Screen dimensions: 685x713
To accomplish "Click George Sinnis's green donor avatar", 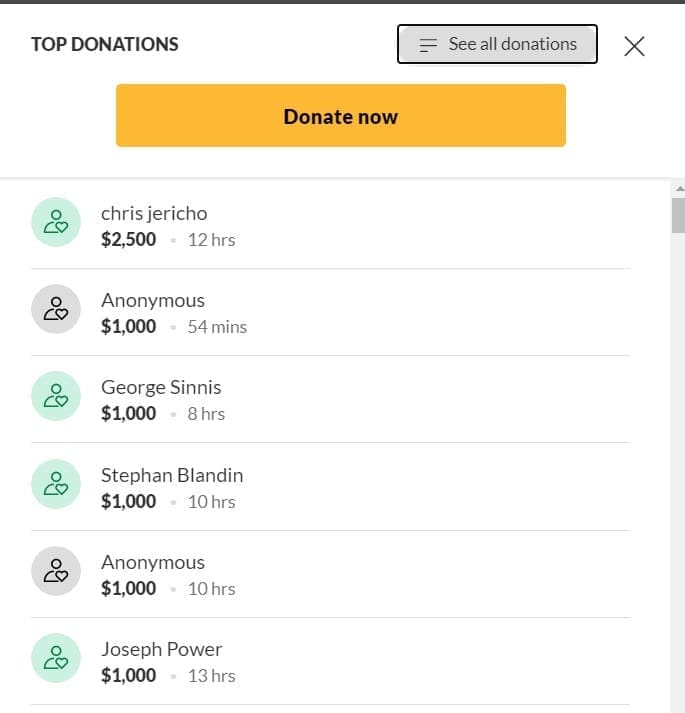I will [x=56, y=396].
